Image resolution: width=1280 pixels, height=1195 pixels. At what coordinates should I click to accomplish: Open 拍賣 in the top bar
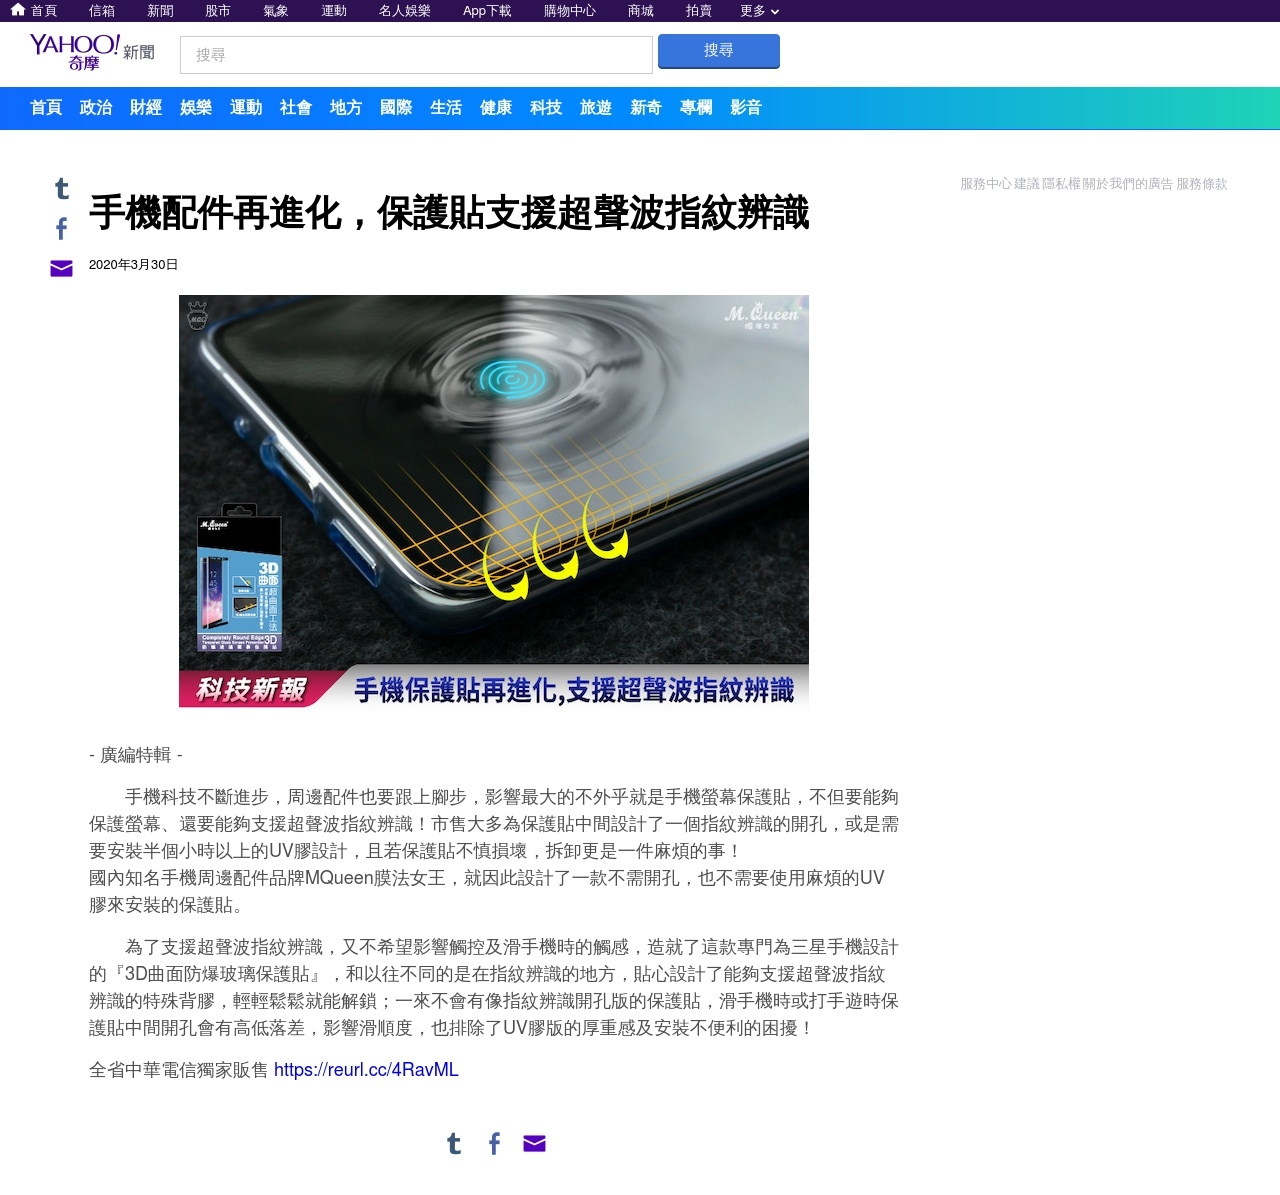(699, 11)
